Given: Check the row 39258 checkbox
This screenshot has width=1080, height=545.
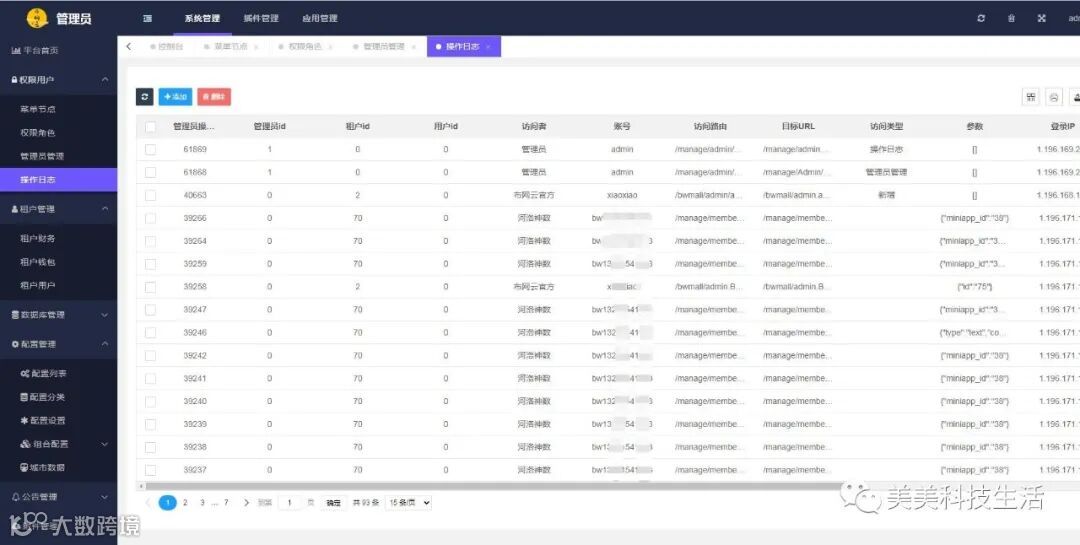Looking at the screenshot, I should [x=150, y=287].
